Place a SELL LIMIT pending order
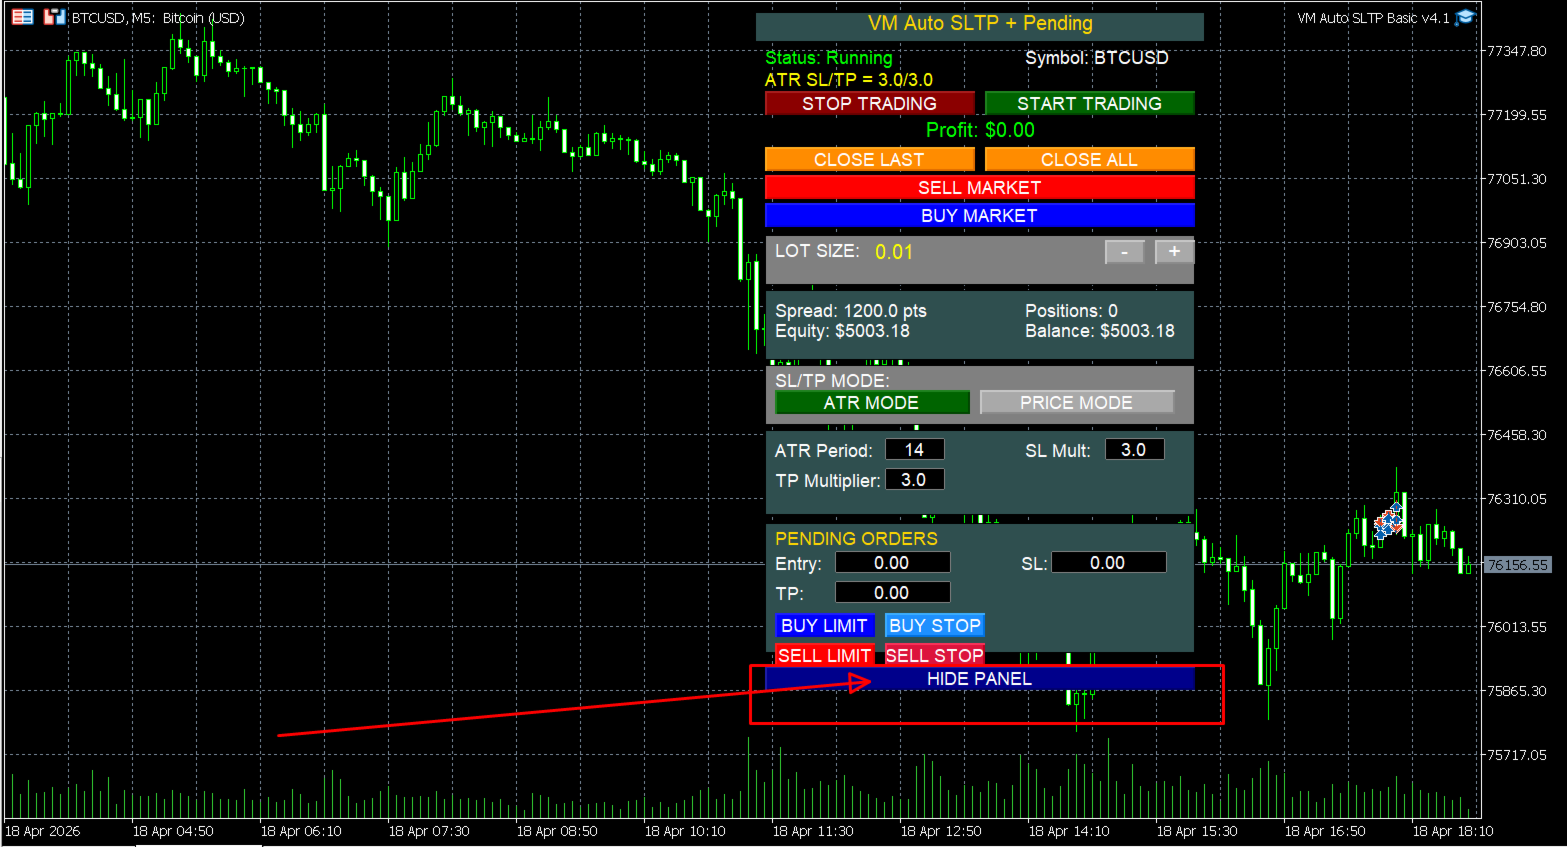The width and height of the screenshot is (1567, 847). [x=825, y=655]
